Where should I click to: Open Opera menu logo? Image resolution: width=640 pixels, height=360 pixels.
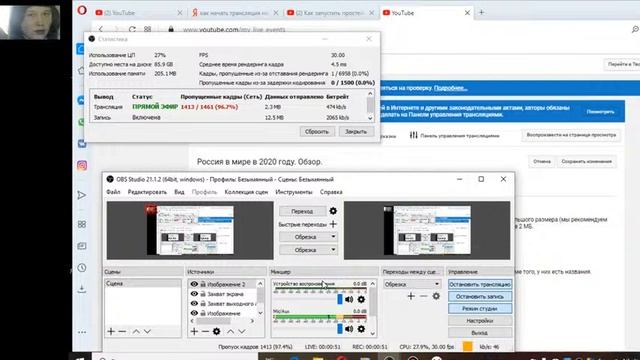(82, 11)
